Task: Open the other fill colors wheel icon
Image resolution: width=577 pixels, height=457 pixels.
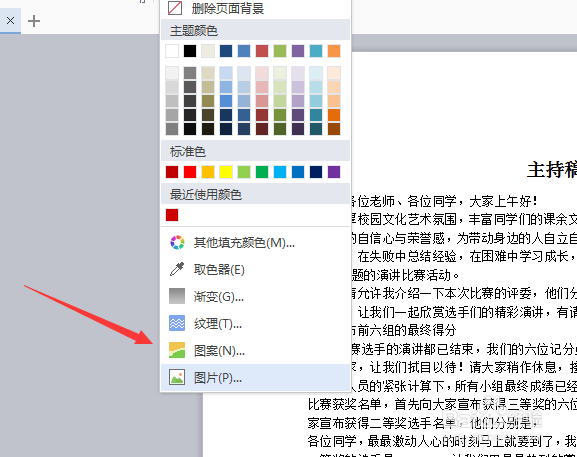Action: (x=177, y=242)
